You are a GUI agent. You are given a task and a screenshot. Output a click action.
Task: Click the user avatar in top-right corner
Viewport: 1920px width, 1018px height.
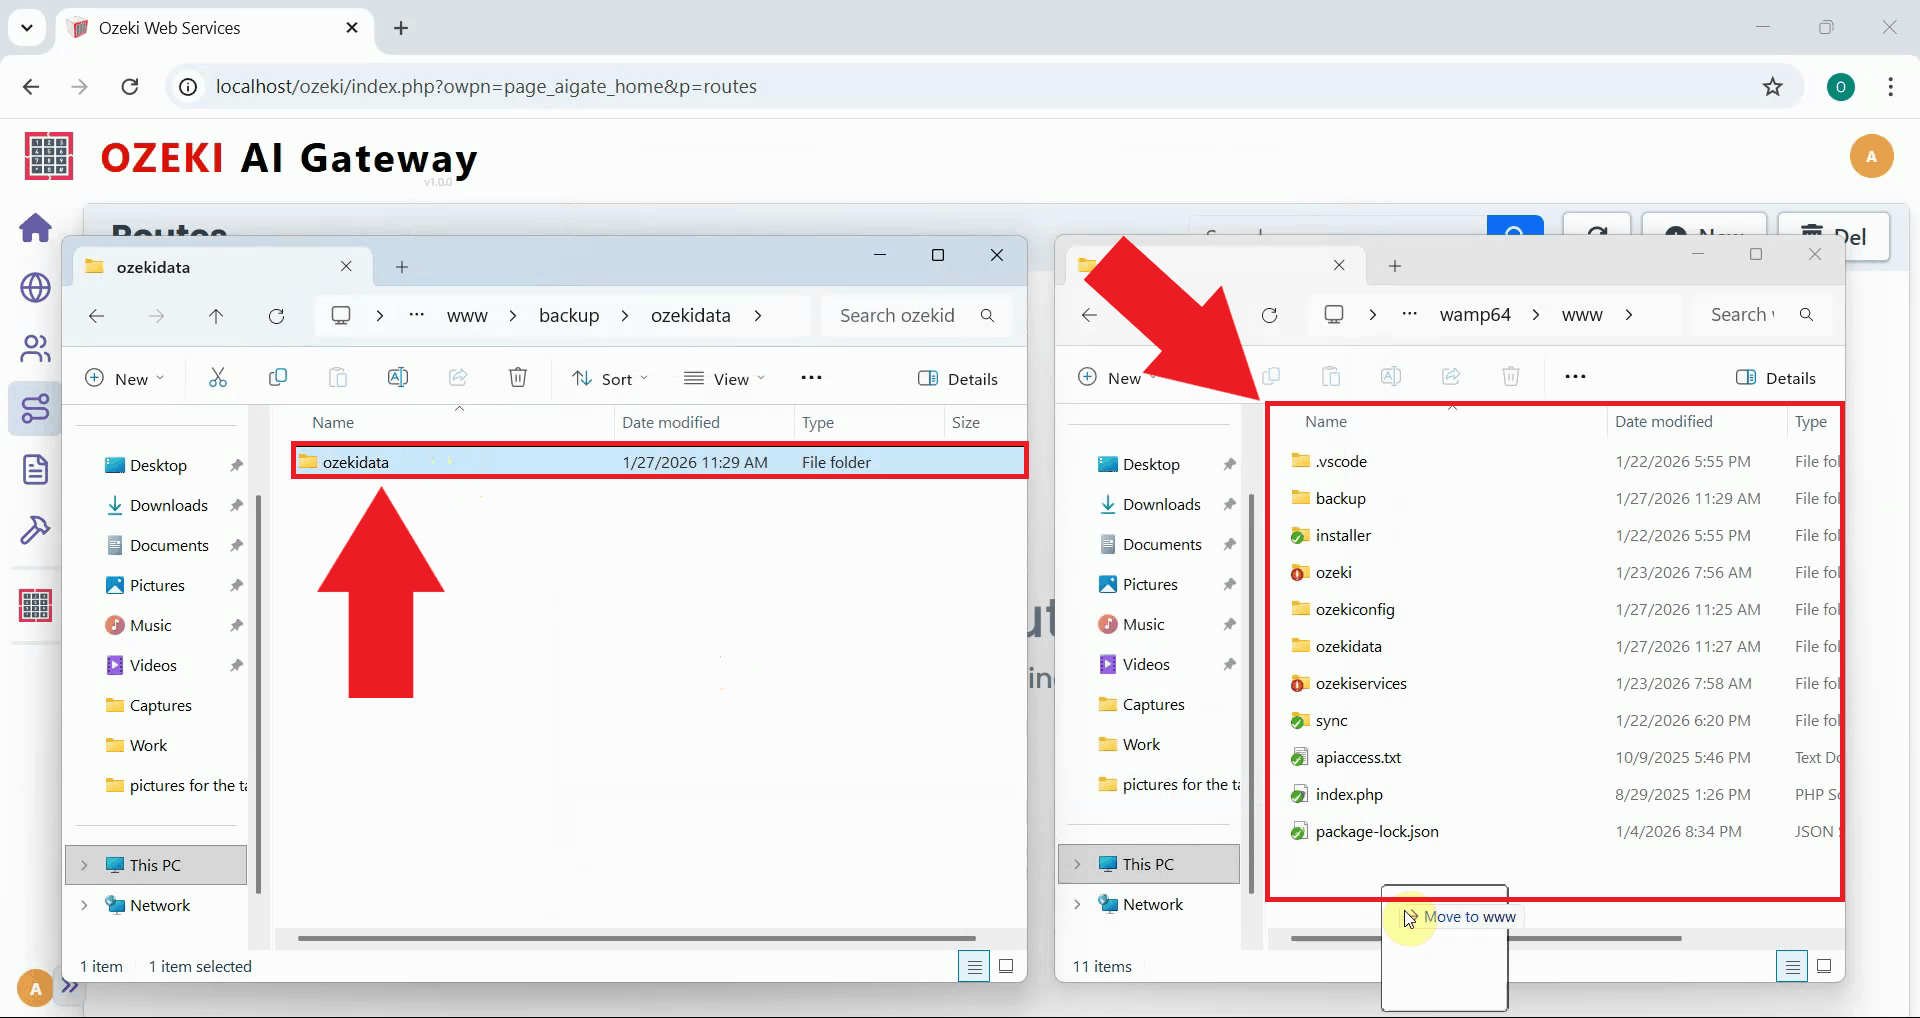point(1871,156)
